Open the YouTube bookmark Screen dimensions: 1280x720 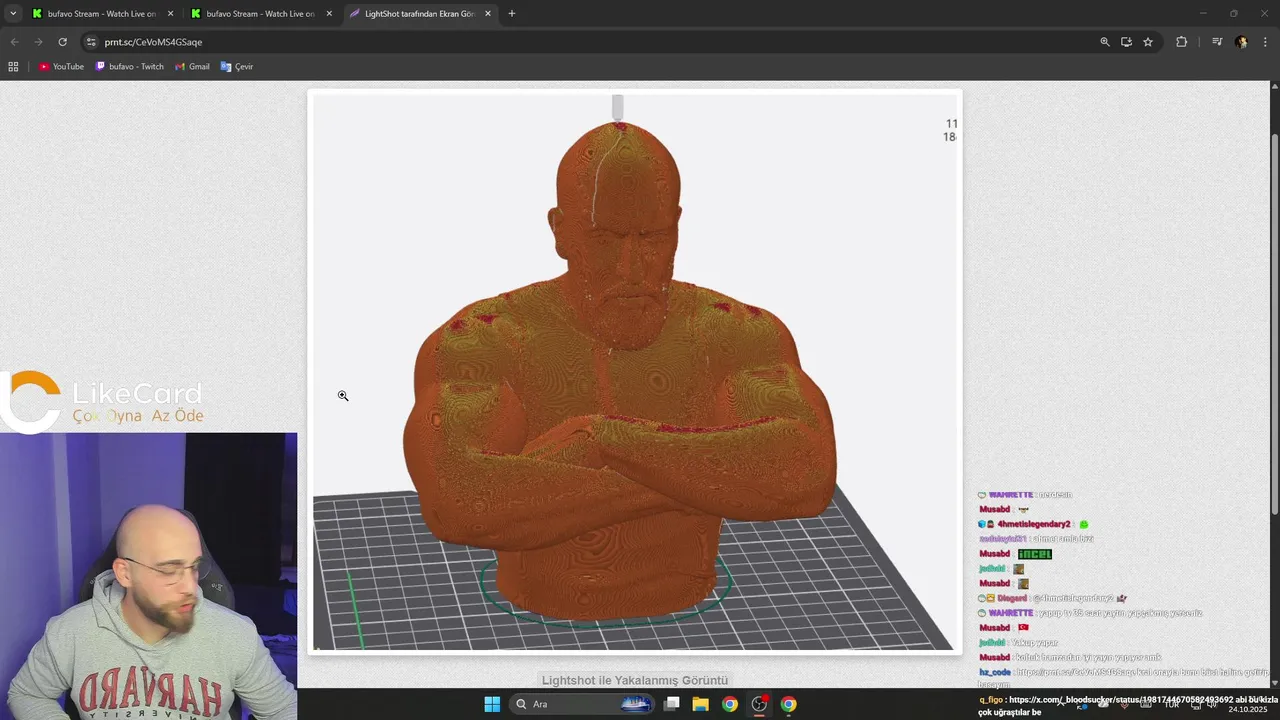click(x=61, y=67)
